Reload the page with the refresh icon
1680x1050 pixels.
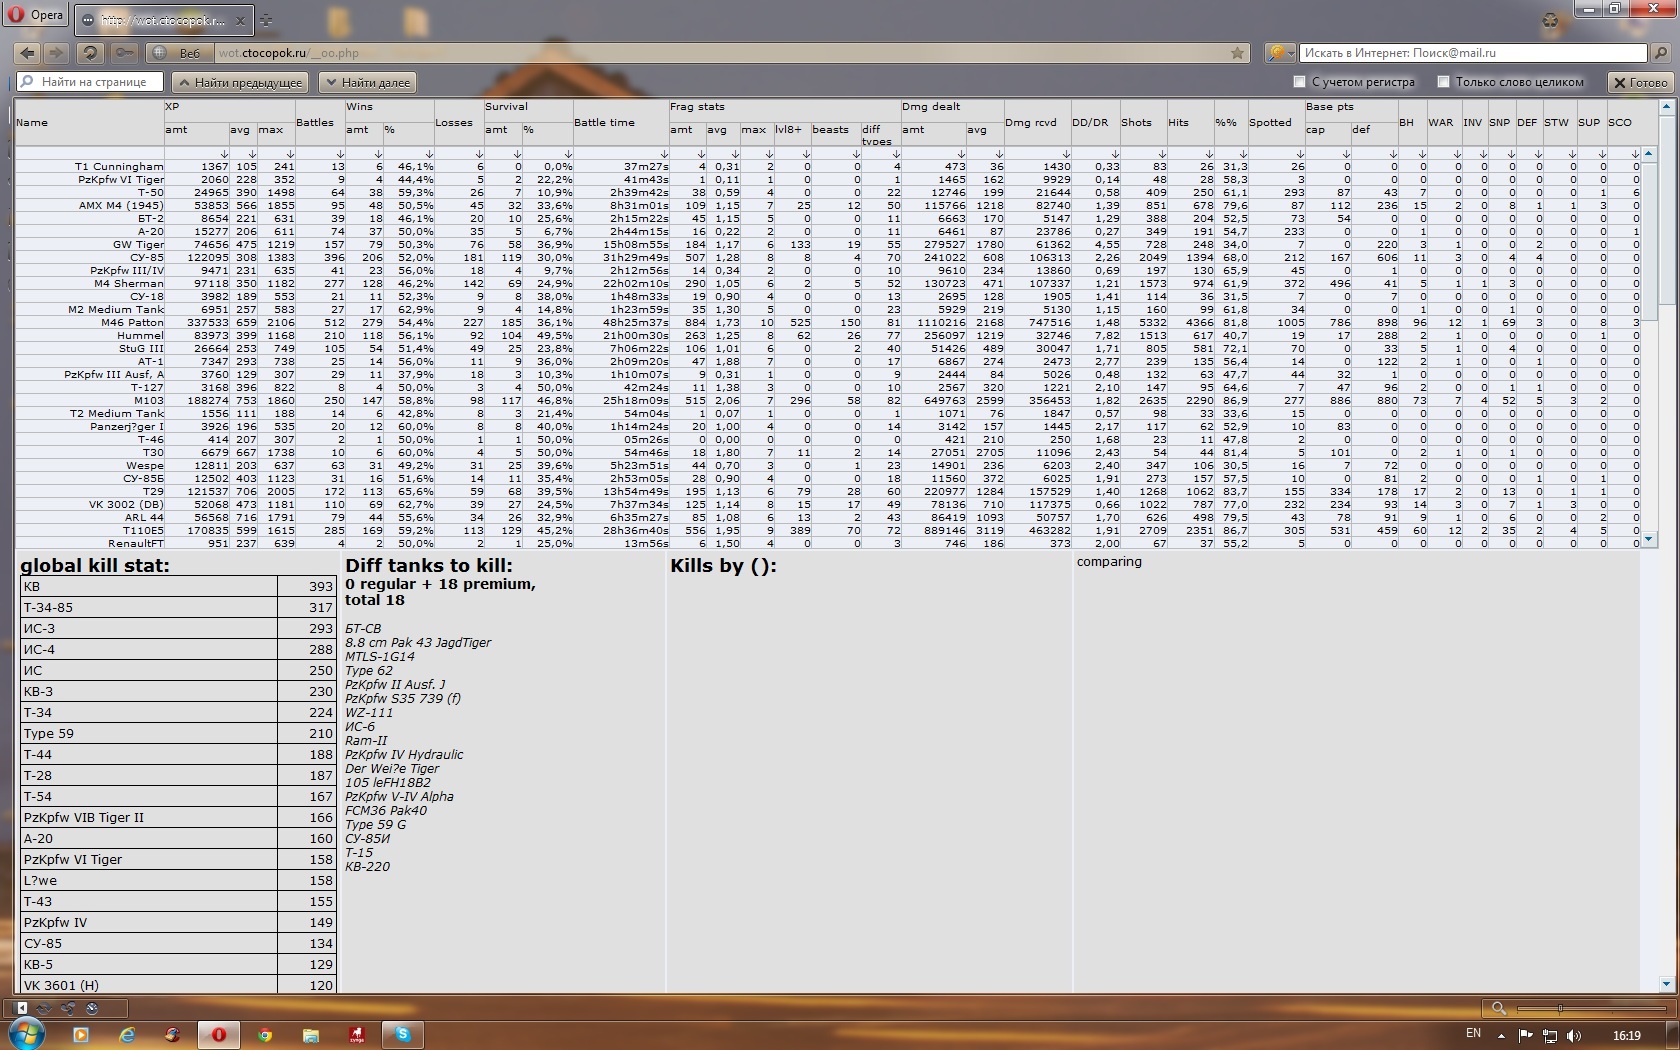pos(90,53)
